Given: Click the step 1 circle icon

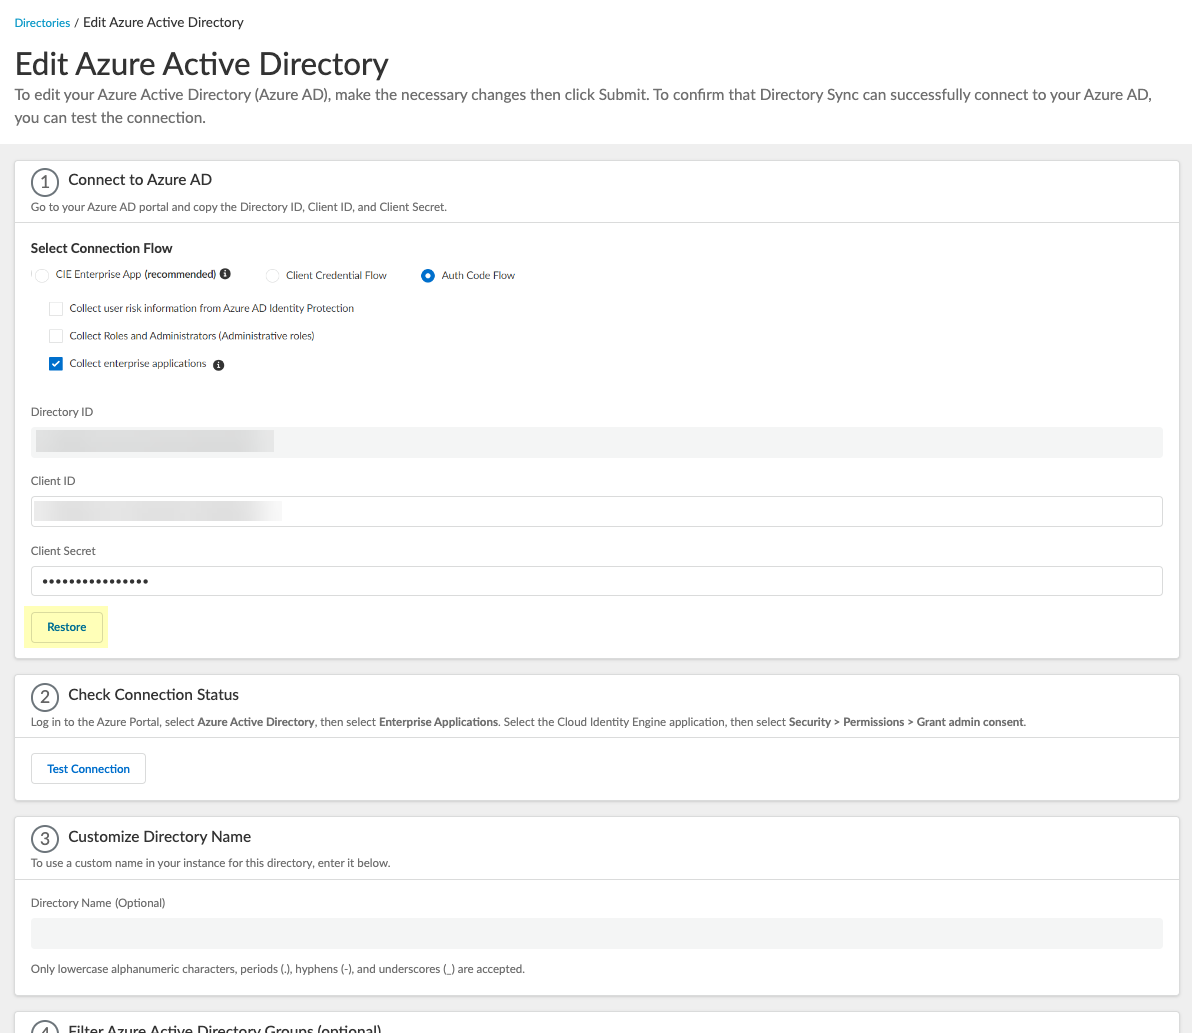Looking at the screenshot, I should tap(44, 182).
